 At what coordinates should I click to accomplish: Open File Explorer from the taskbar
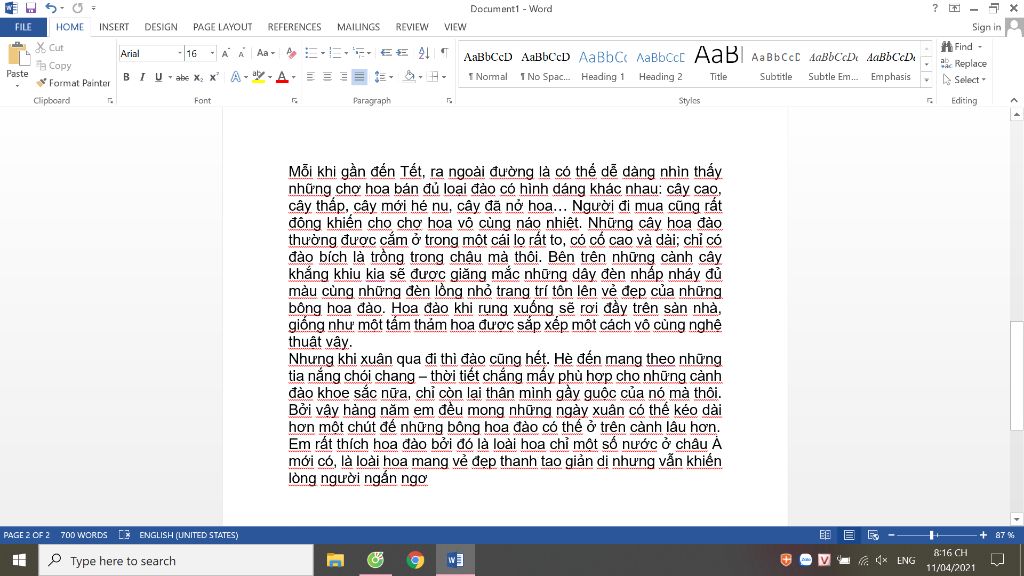(335, 560)
